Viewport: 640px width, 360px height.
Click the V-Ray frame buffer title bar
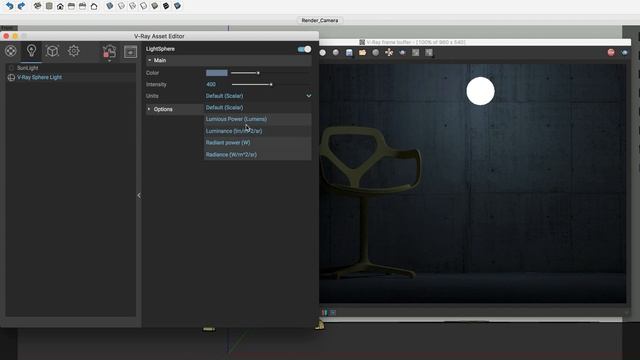coord(475,42)
